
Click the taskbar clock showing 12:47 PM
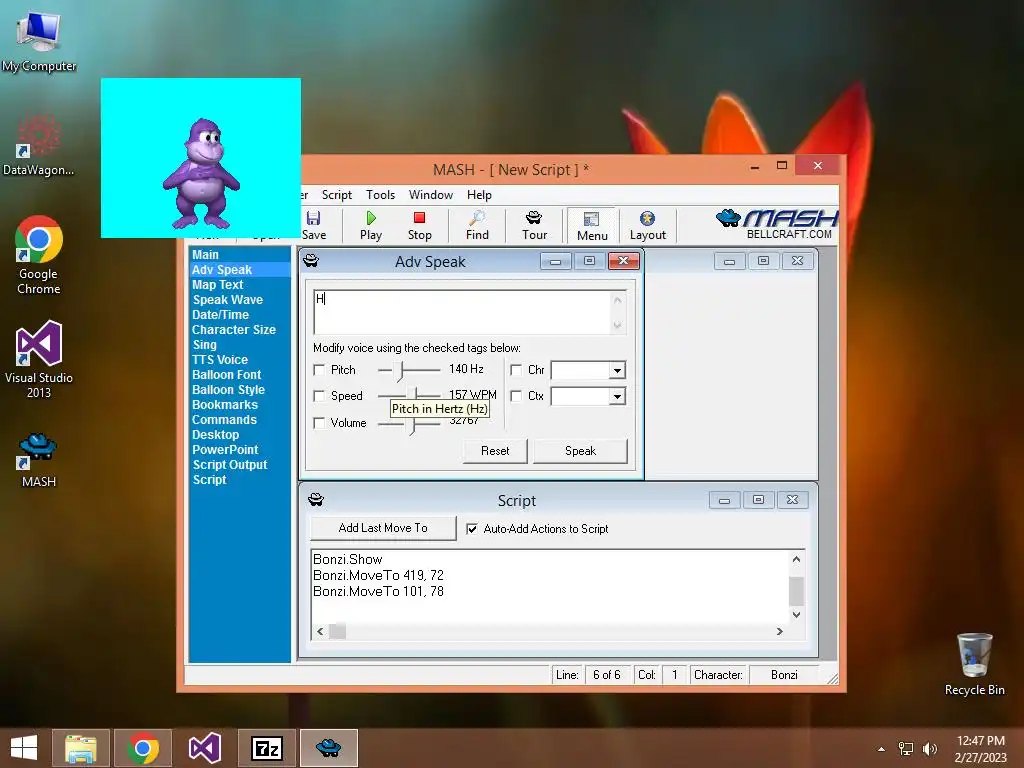tap(981, 741)
